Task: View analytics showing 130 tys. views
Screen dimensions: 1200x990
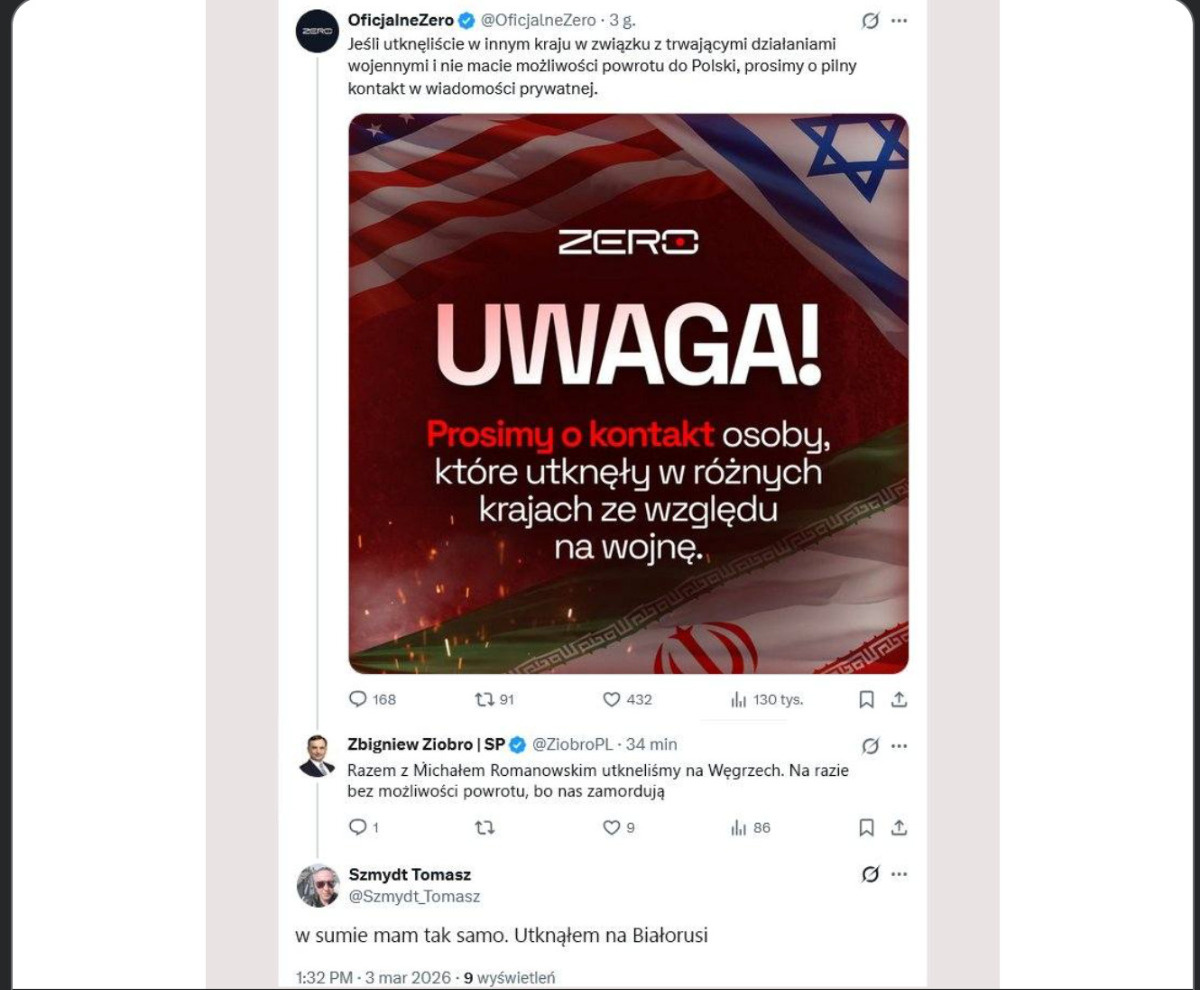Action: pos(767,700)
